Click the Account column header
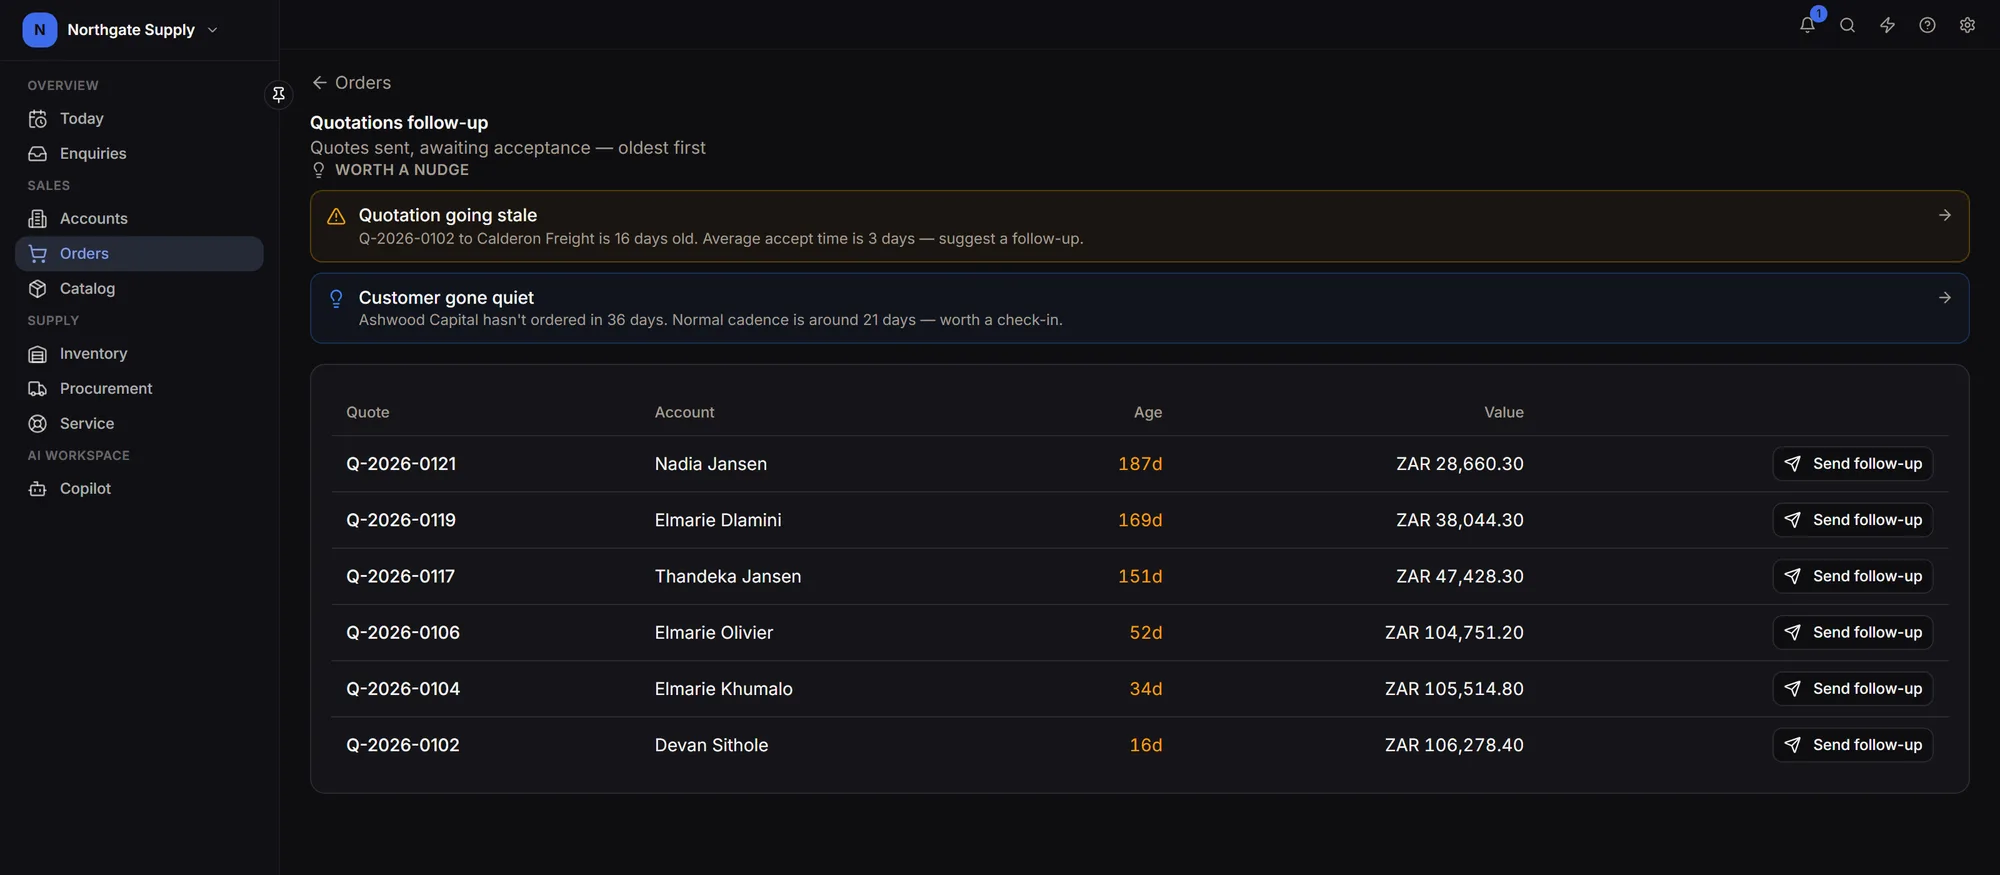Image resolution: width=2000 pixels, height=875 pixels. (x=685, y=412)
